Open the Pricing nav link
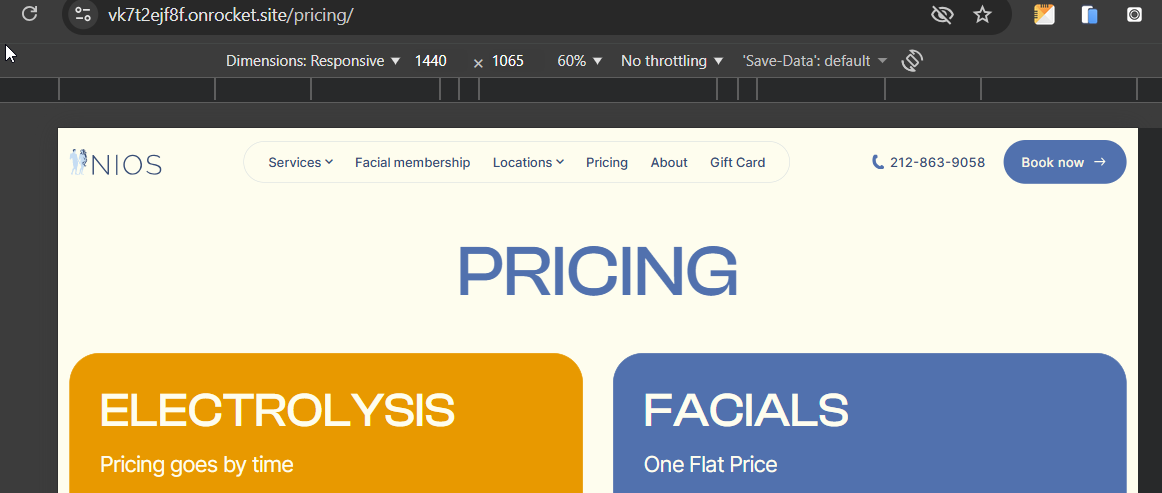Viewport: 1162px width, 493px height. click(607, 162)
